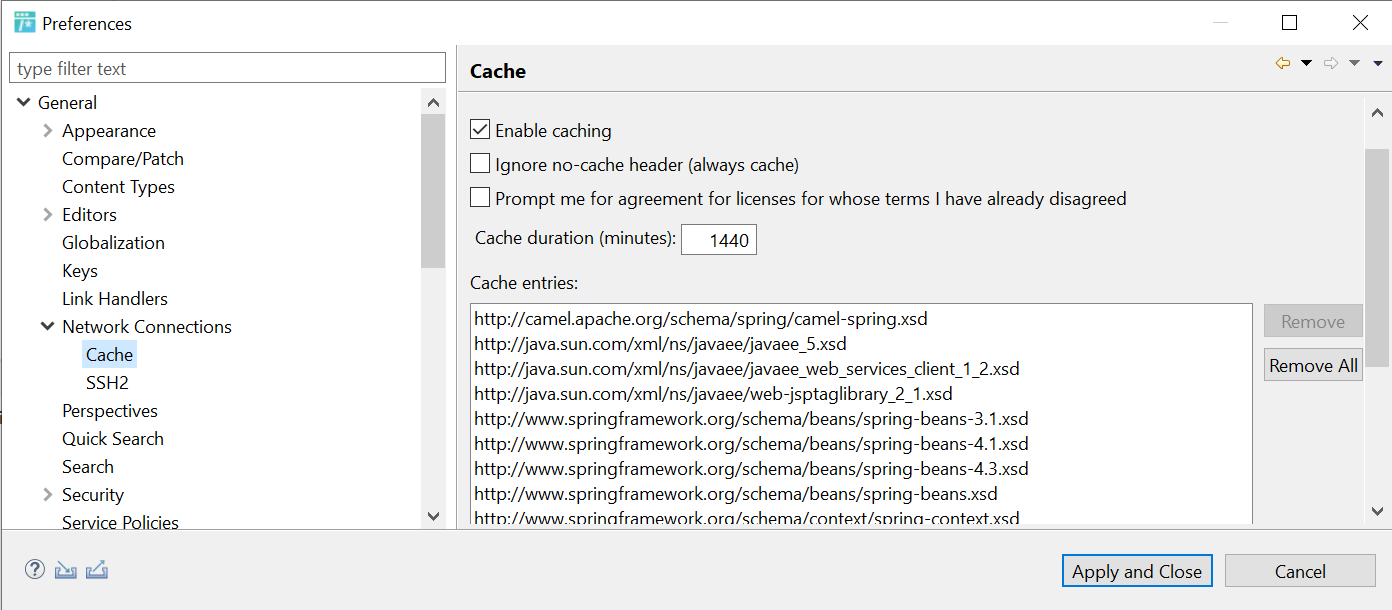Open the Help question mark icon
The height and width of the screenshot is (610, 1392).
tap(35, 570)
